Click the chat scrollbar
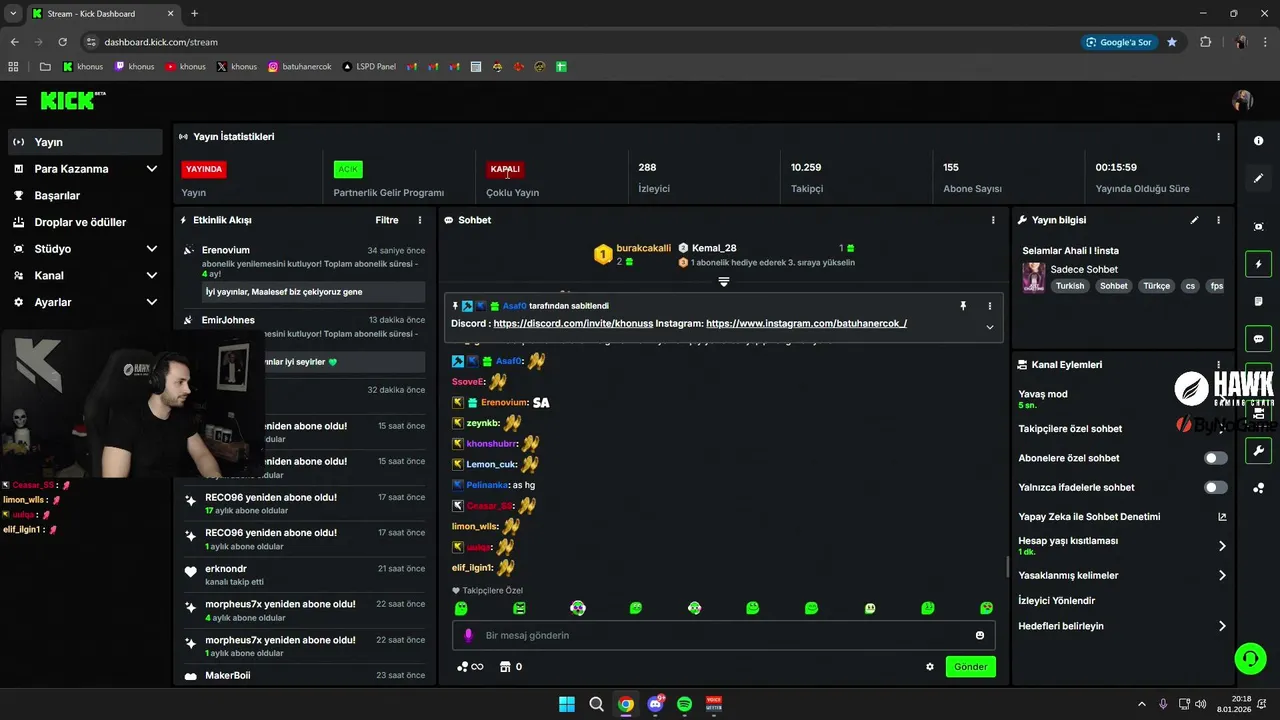 1007,567
